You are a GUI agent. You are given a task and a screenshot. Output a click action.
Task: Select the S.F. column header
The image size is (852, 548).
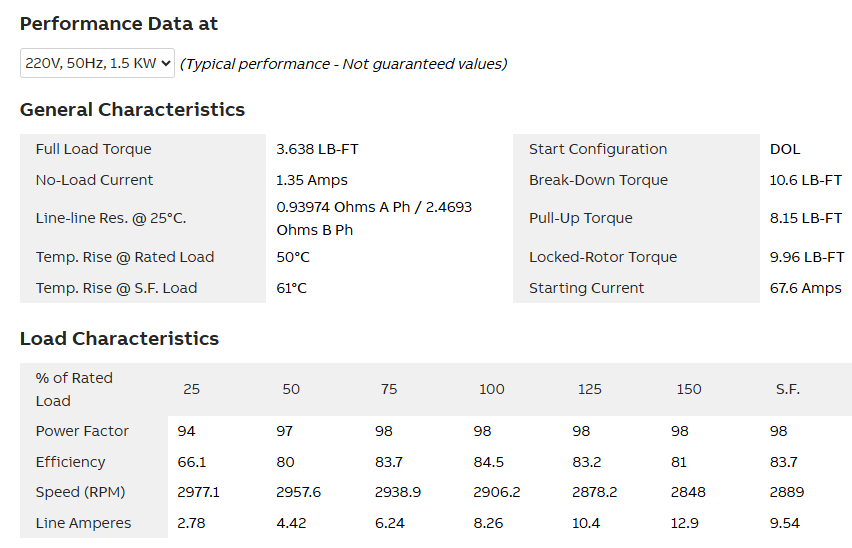(787, 389)
